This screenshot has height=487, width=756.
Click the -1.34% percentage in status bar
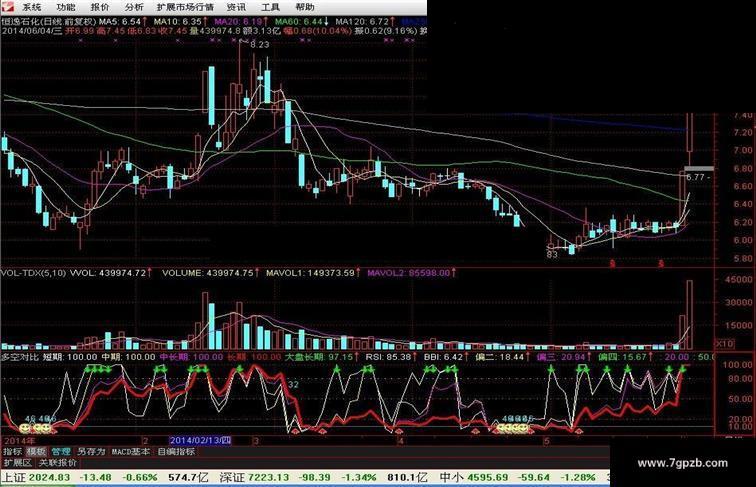(359, 478)
